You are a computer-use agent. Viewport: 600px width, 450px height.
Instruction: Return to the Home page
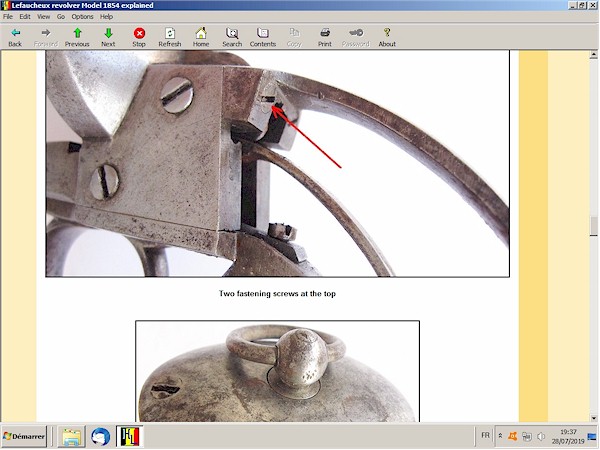[x=201, y=38]
